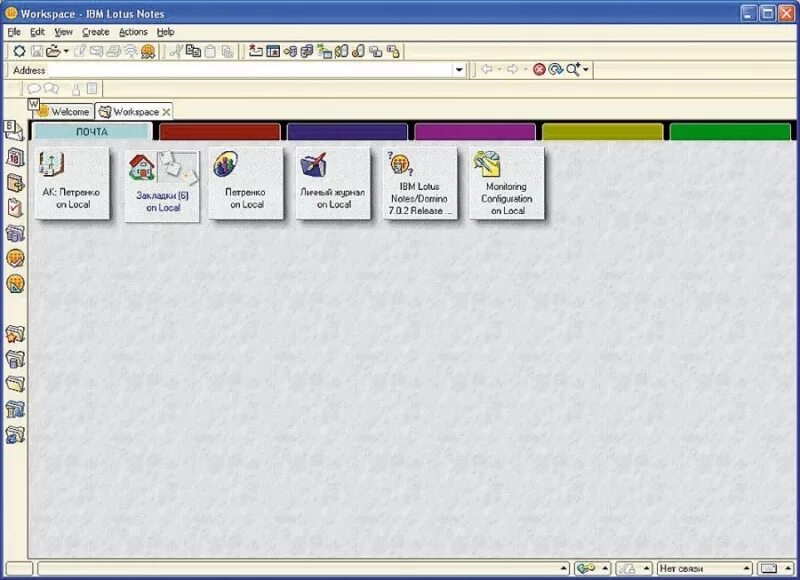Select the green workspace page tab
Screen dimensions: 800x580
(730, 132)
